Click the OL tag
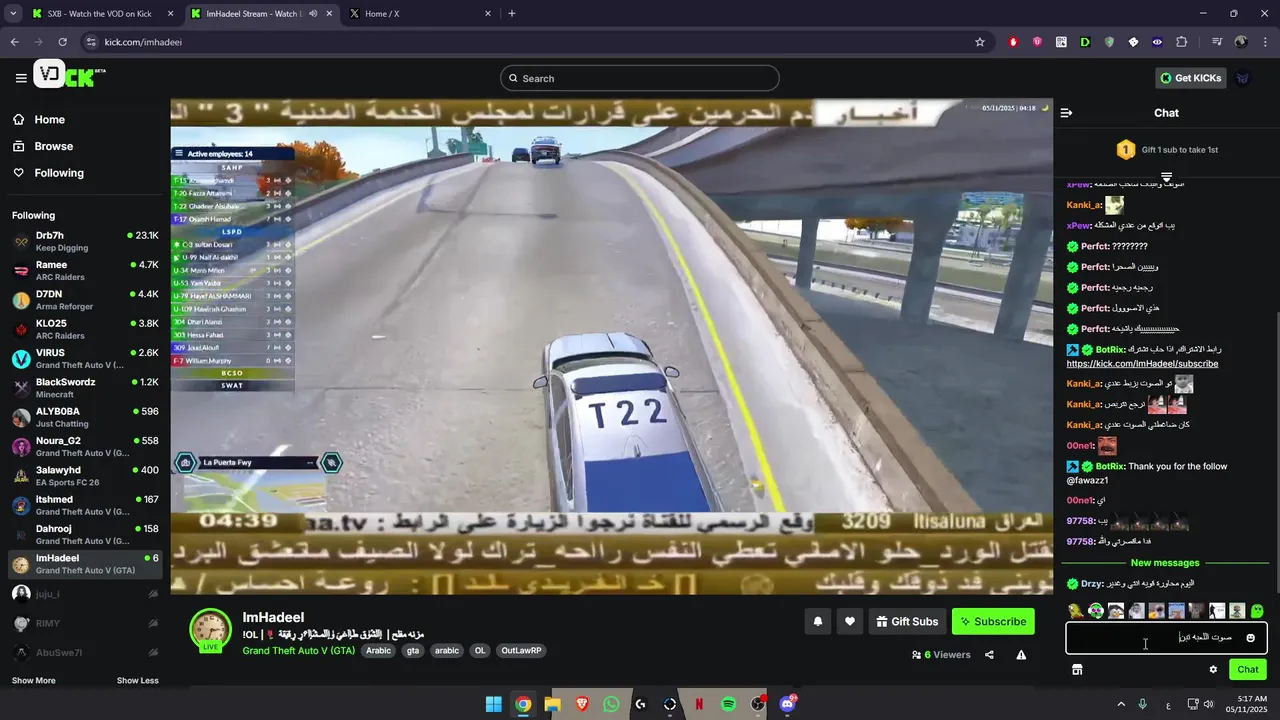The height and width of the screenshot is (720, 1280). 480,650
